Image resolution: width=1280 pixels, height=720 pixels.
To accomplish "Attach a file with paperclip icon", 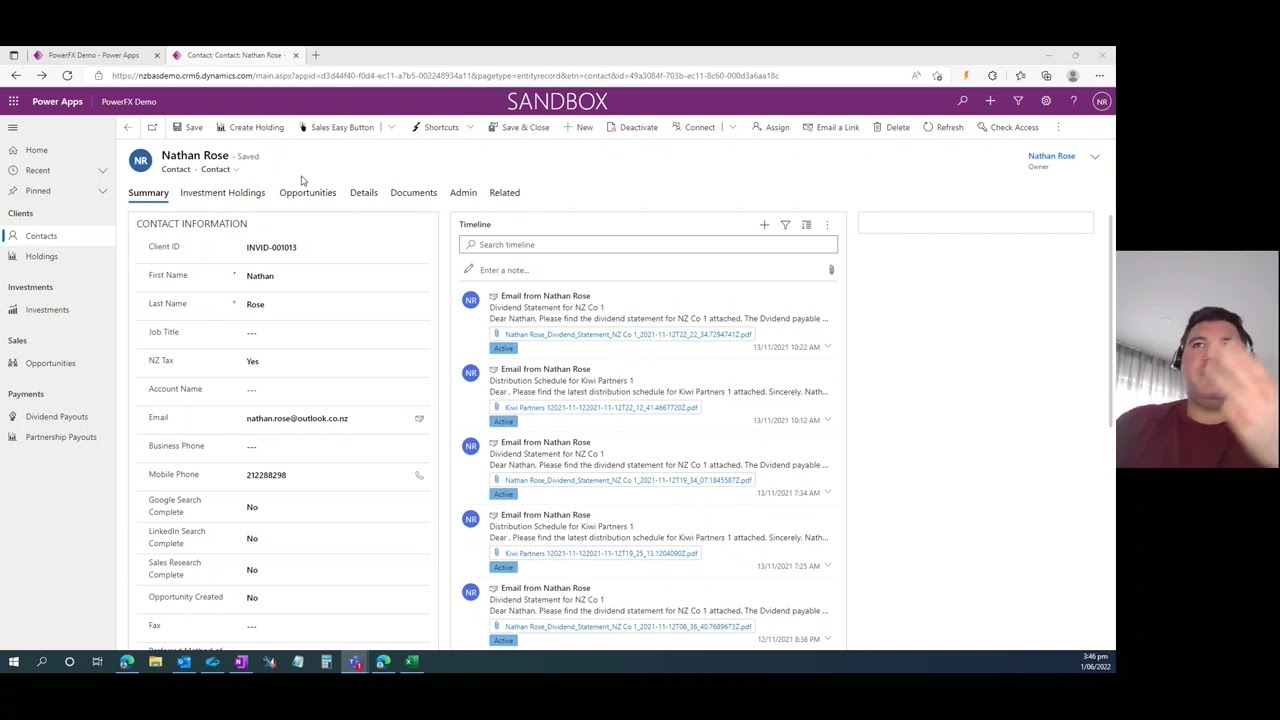I will [x=831, y=270].
